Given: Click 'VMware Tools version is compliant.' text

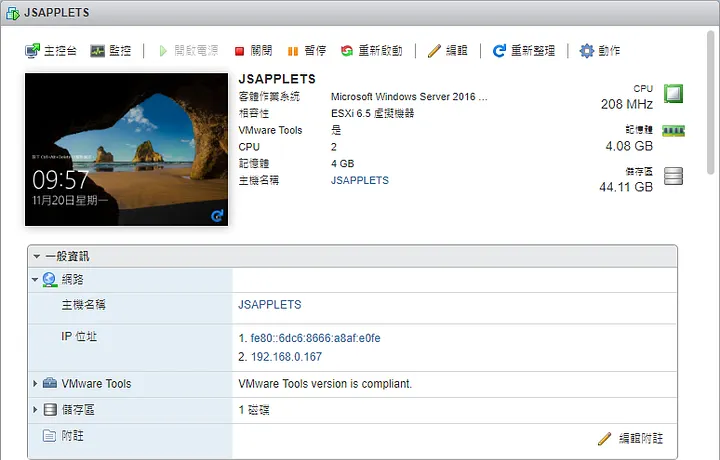Looking at the screenshot, I should [325, 383].
